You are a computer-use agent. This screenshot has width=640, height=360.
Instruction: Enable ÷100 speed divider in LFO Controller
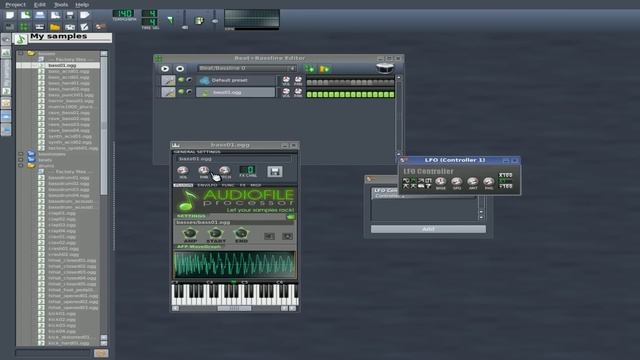(x=505, y=187)
